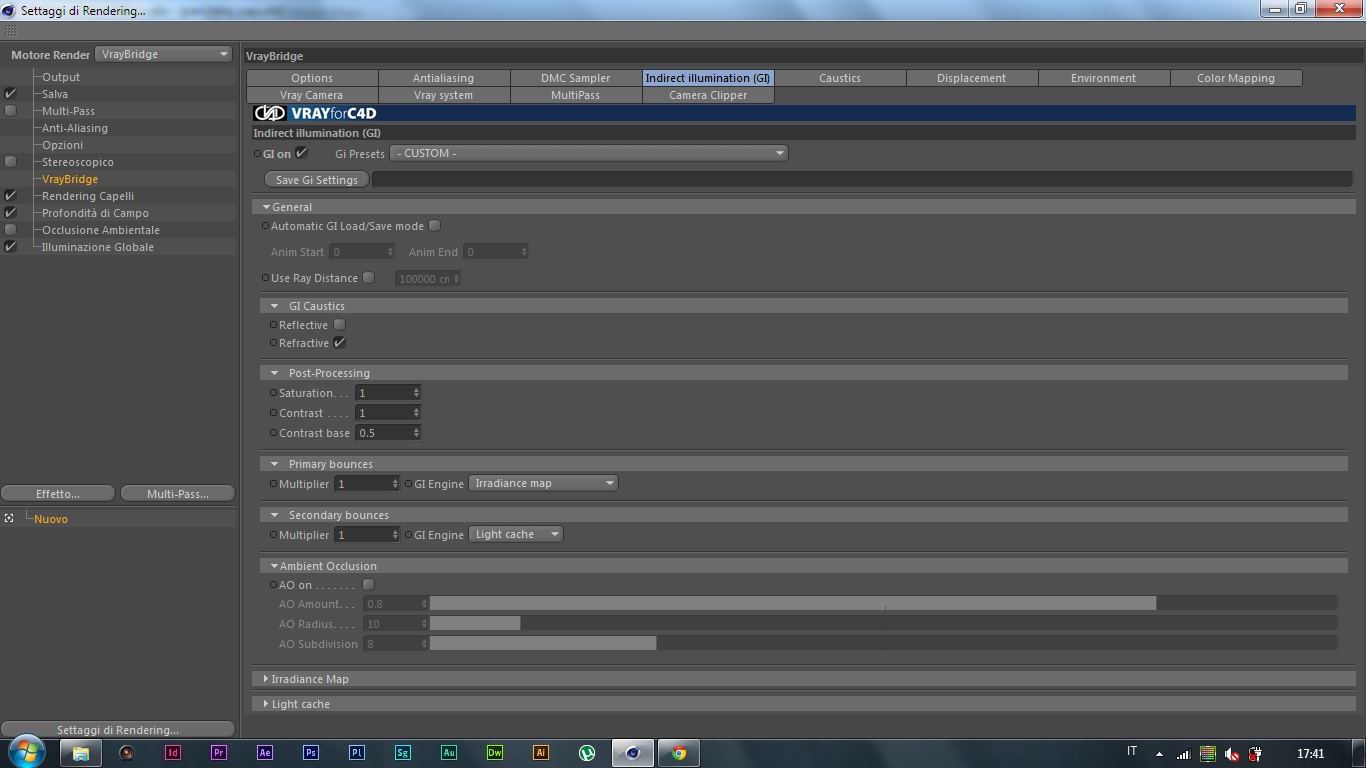Click the AO Amount slider
This screenshot has height=768, width=1366.
click(884, 604)
